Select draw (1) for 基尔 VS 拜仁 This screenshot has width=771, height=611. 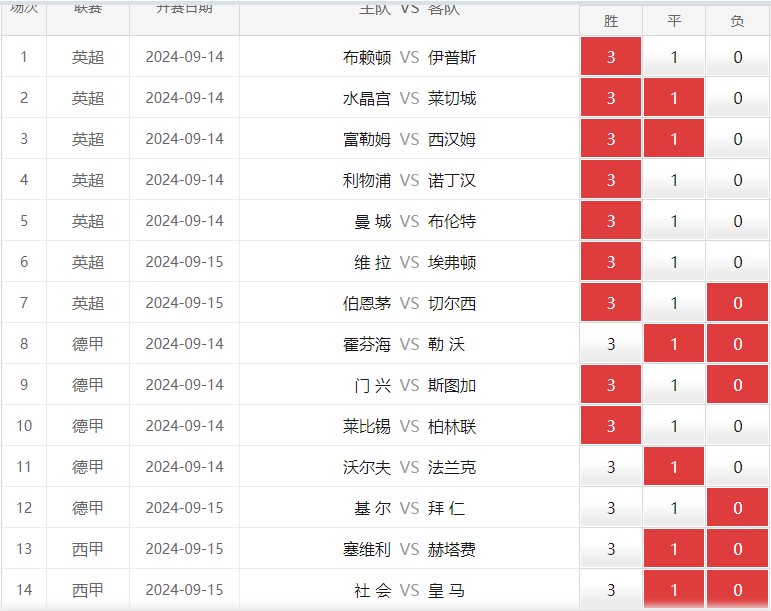pos(674,507)
